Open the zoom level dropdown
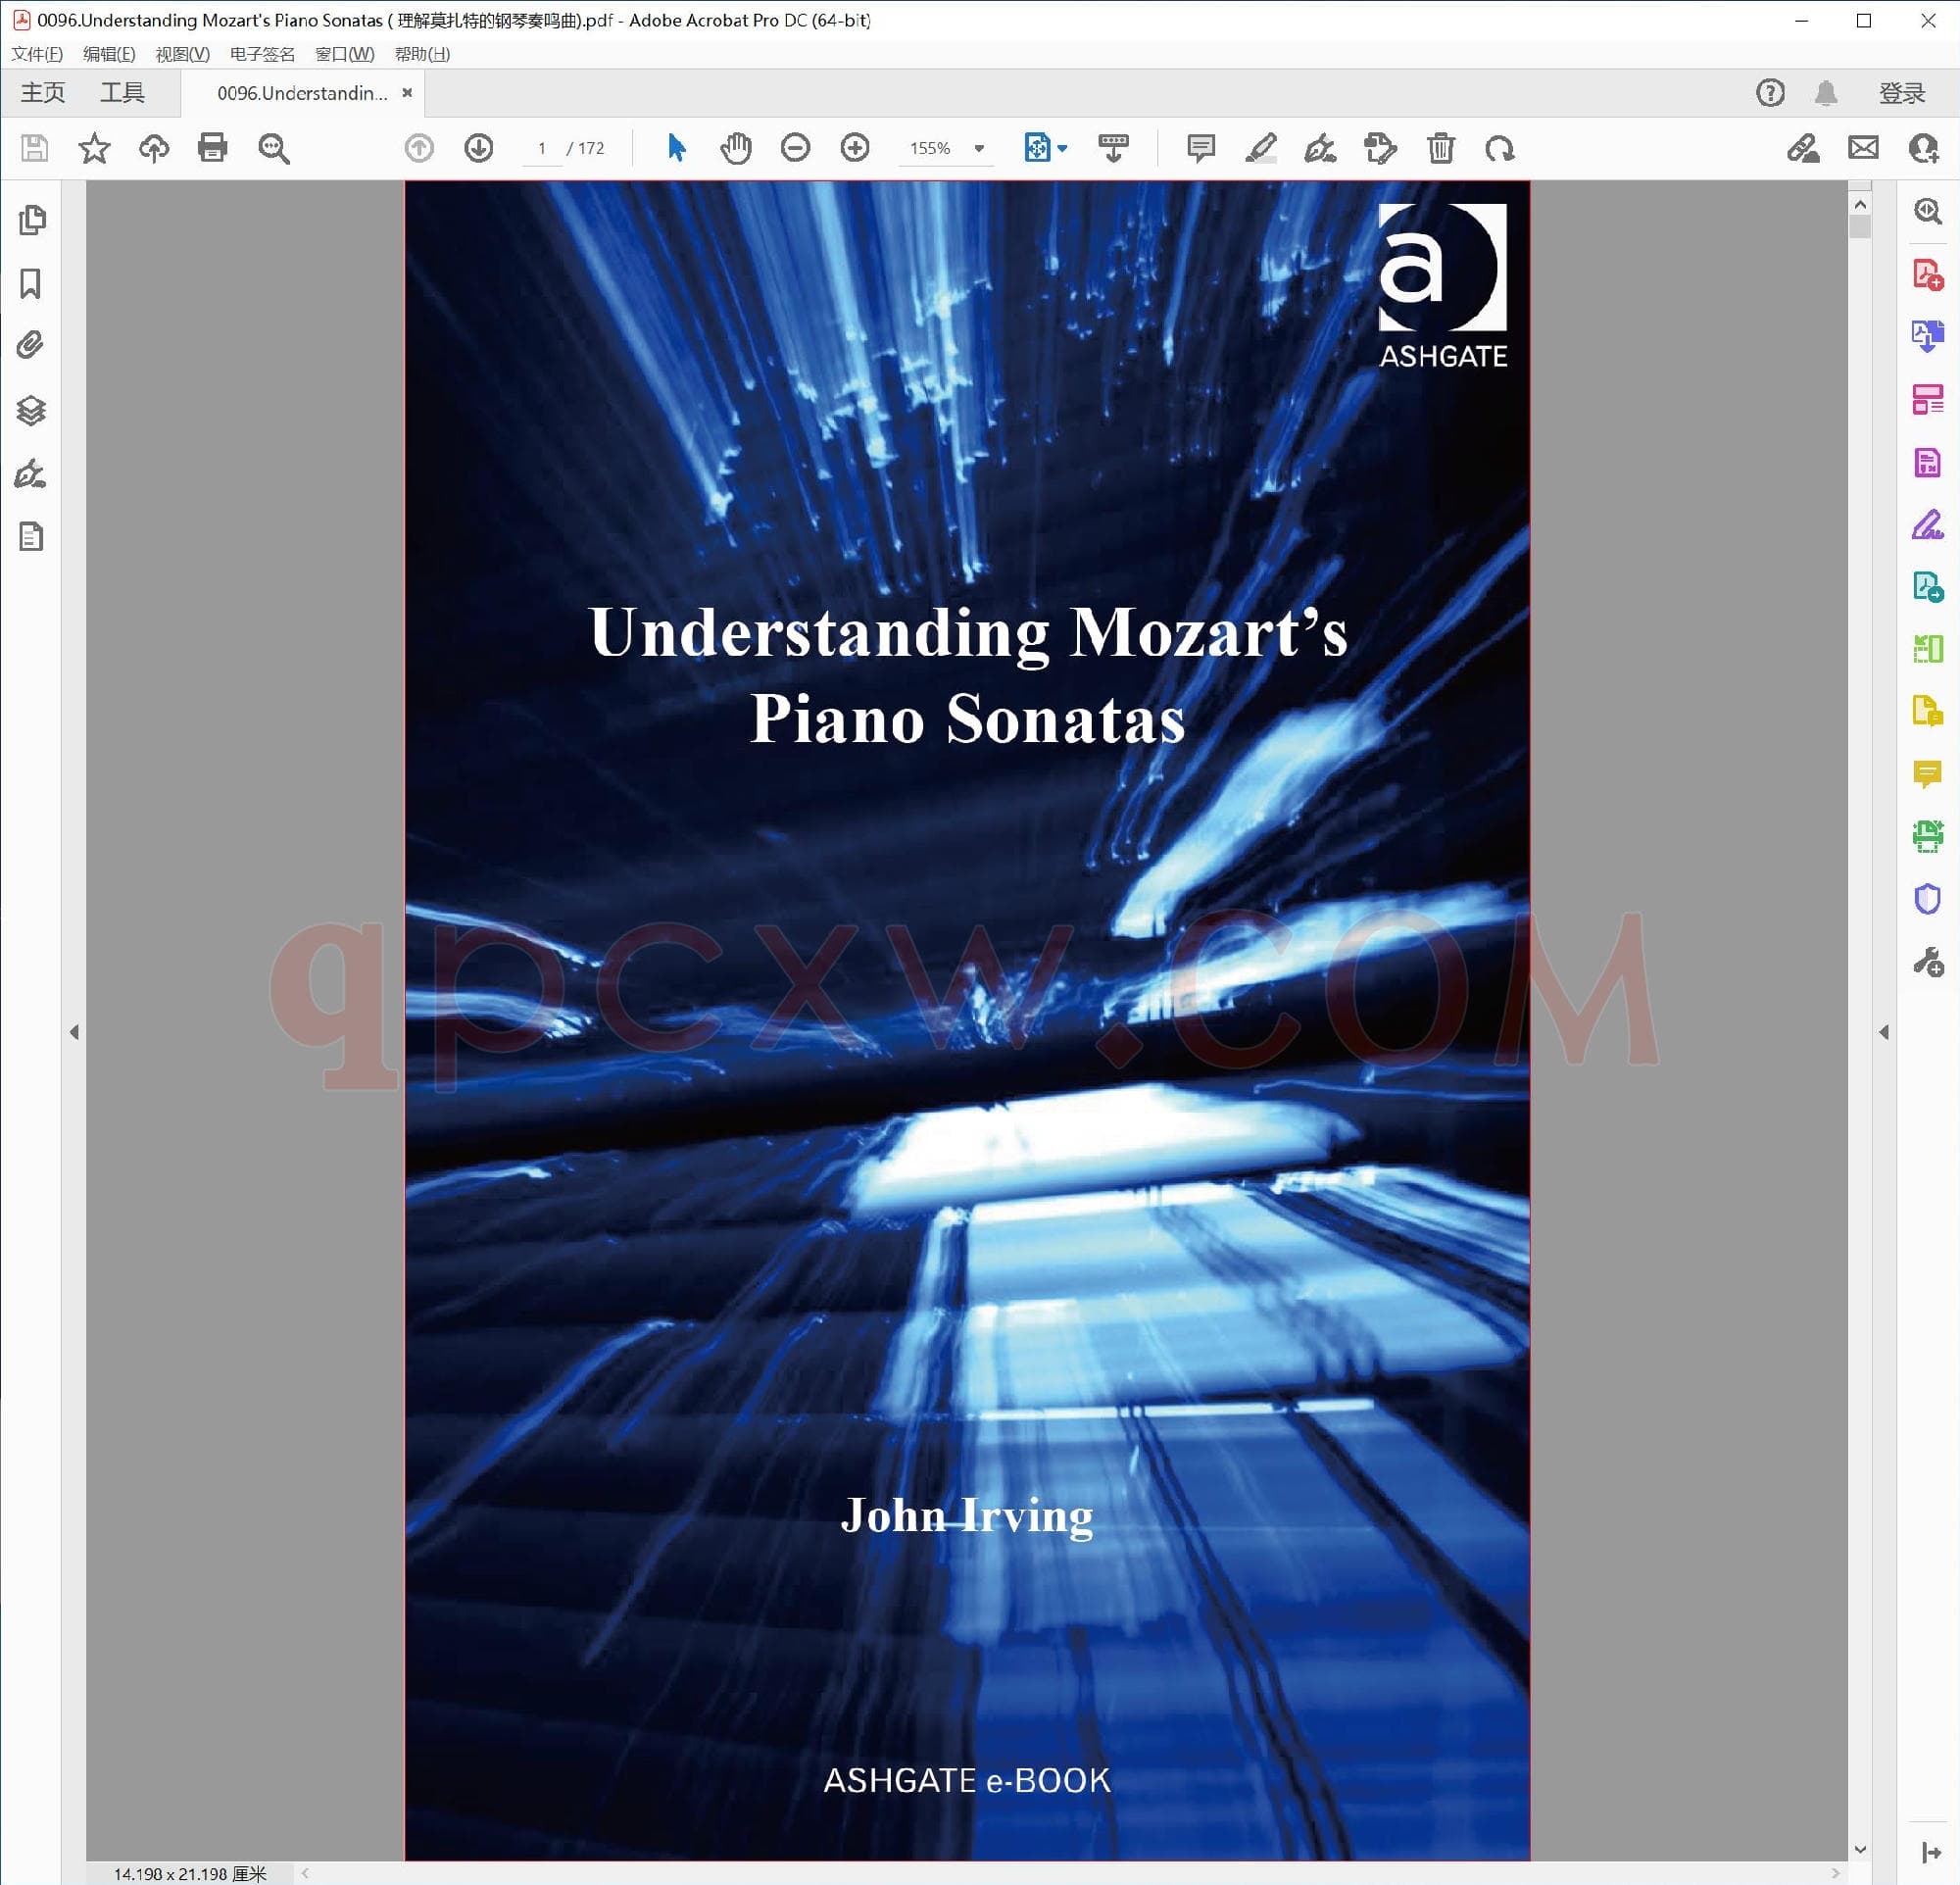 tap(979, 148)
